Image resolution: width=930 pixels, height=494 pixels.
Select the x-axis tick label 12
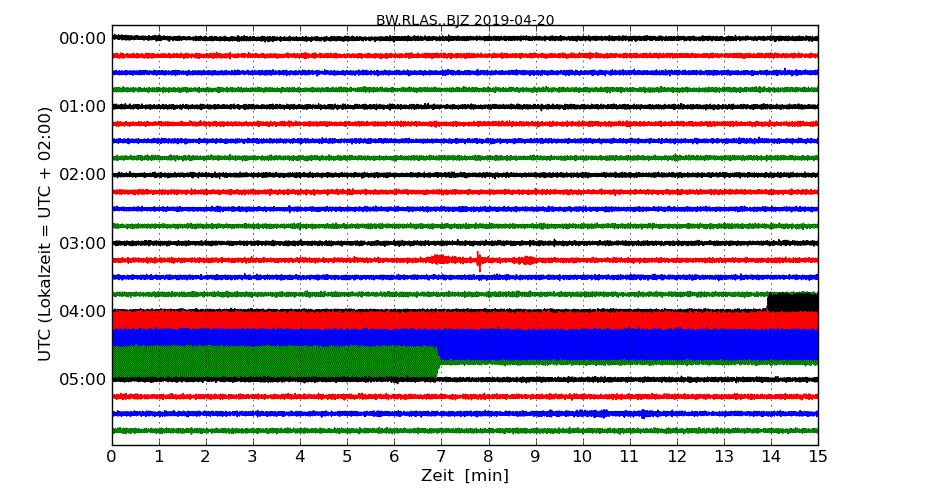pyautogui.click(x=677, y=457)
